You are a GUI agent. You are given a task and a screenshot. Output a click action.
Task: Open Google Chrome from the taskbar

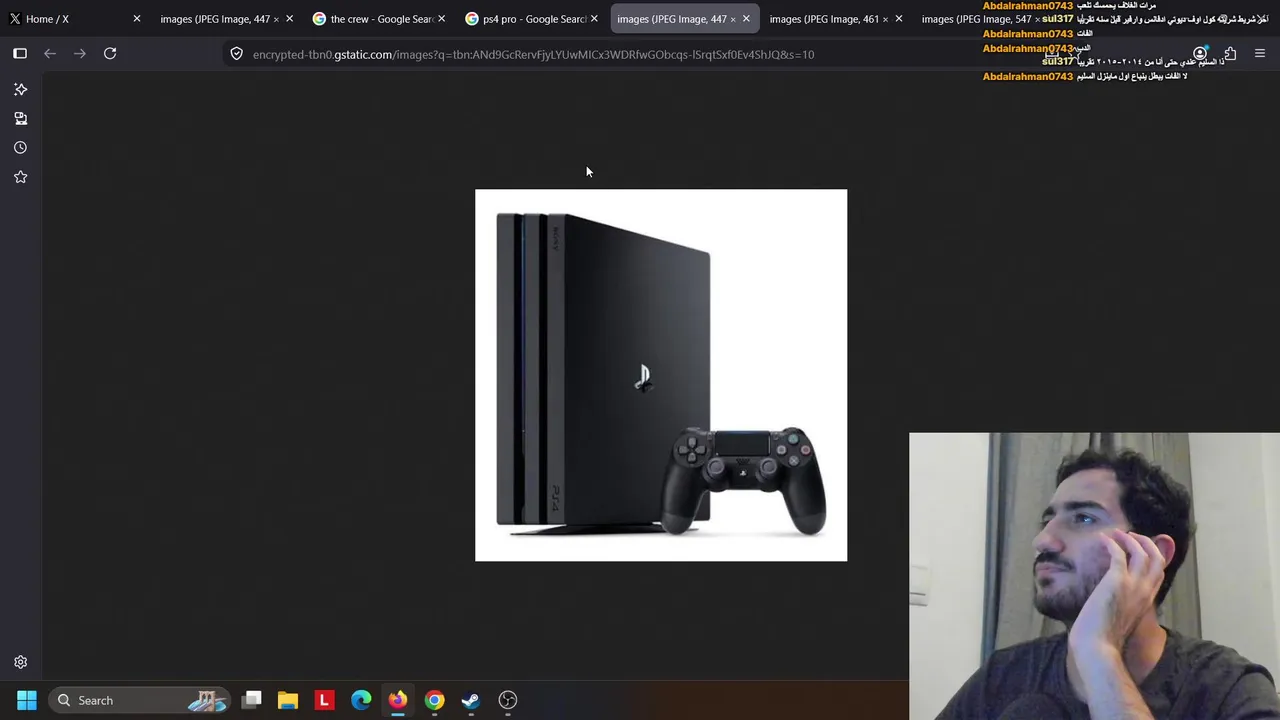coord(434,700)
